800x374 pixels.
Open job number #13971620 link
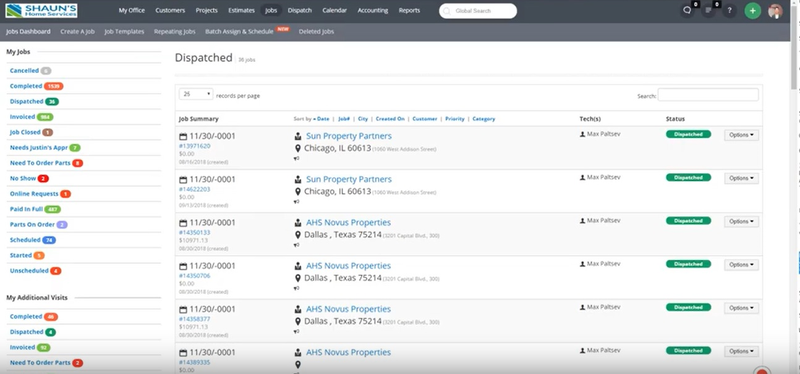click(194, 146)
